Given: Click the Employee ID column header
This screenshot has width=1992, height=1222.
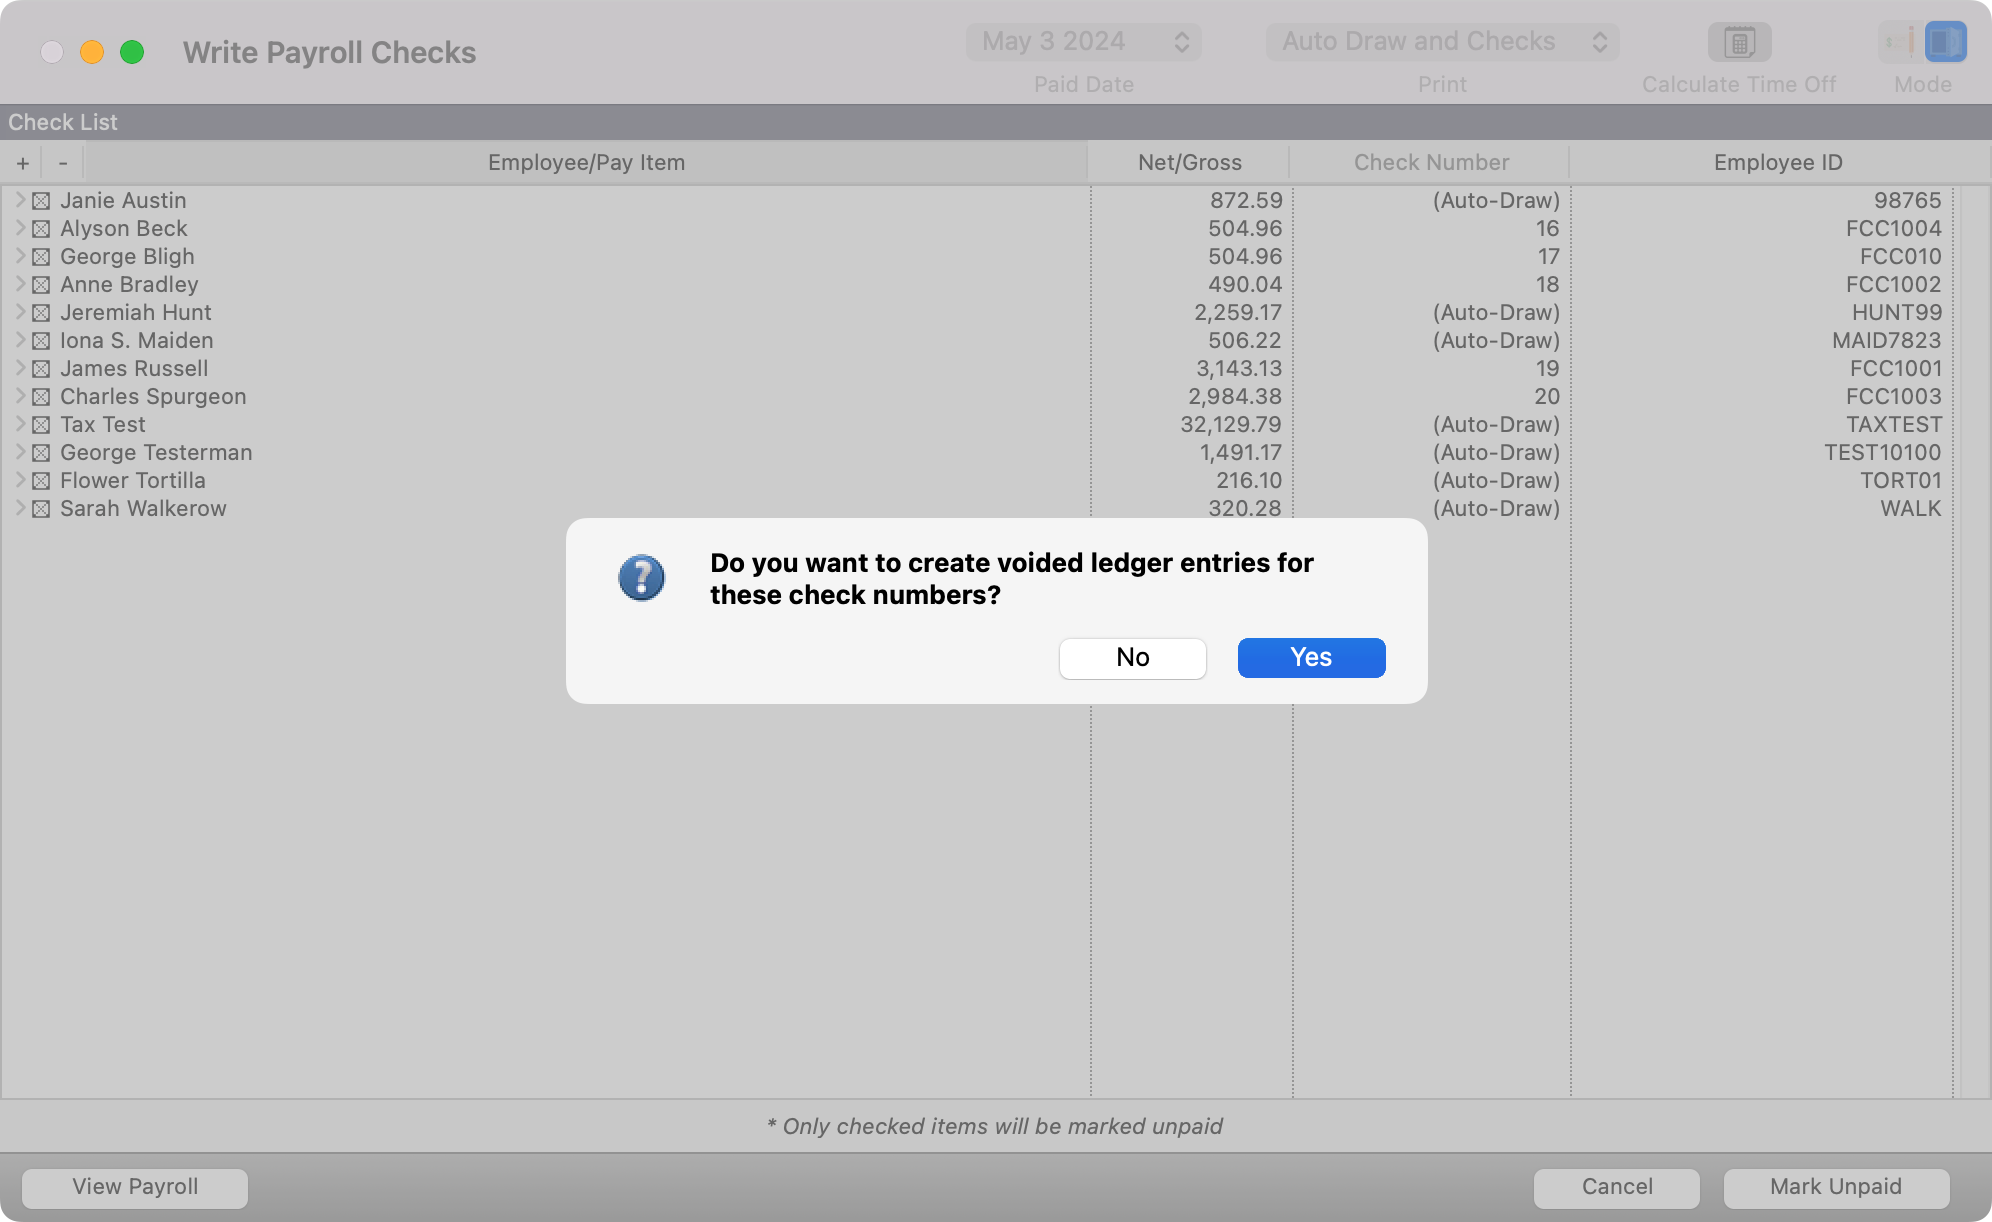Looking at the screenshot, I should 1777,163.
